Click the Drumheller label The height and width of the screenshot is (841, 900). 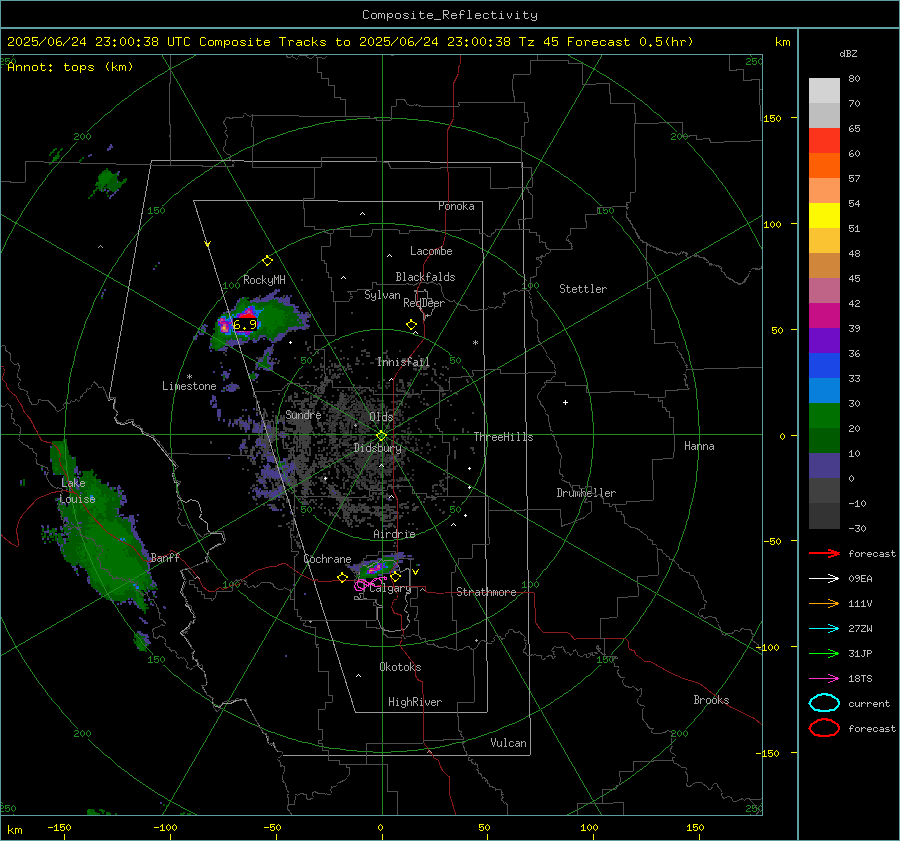point(586,493)
